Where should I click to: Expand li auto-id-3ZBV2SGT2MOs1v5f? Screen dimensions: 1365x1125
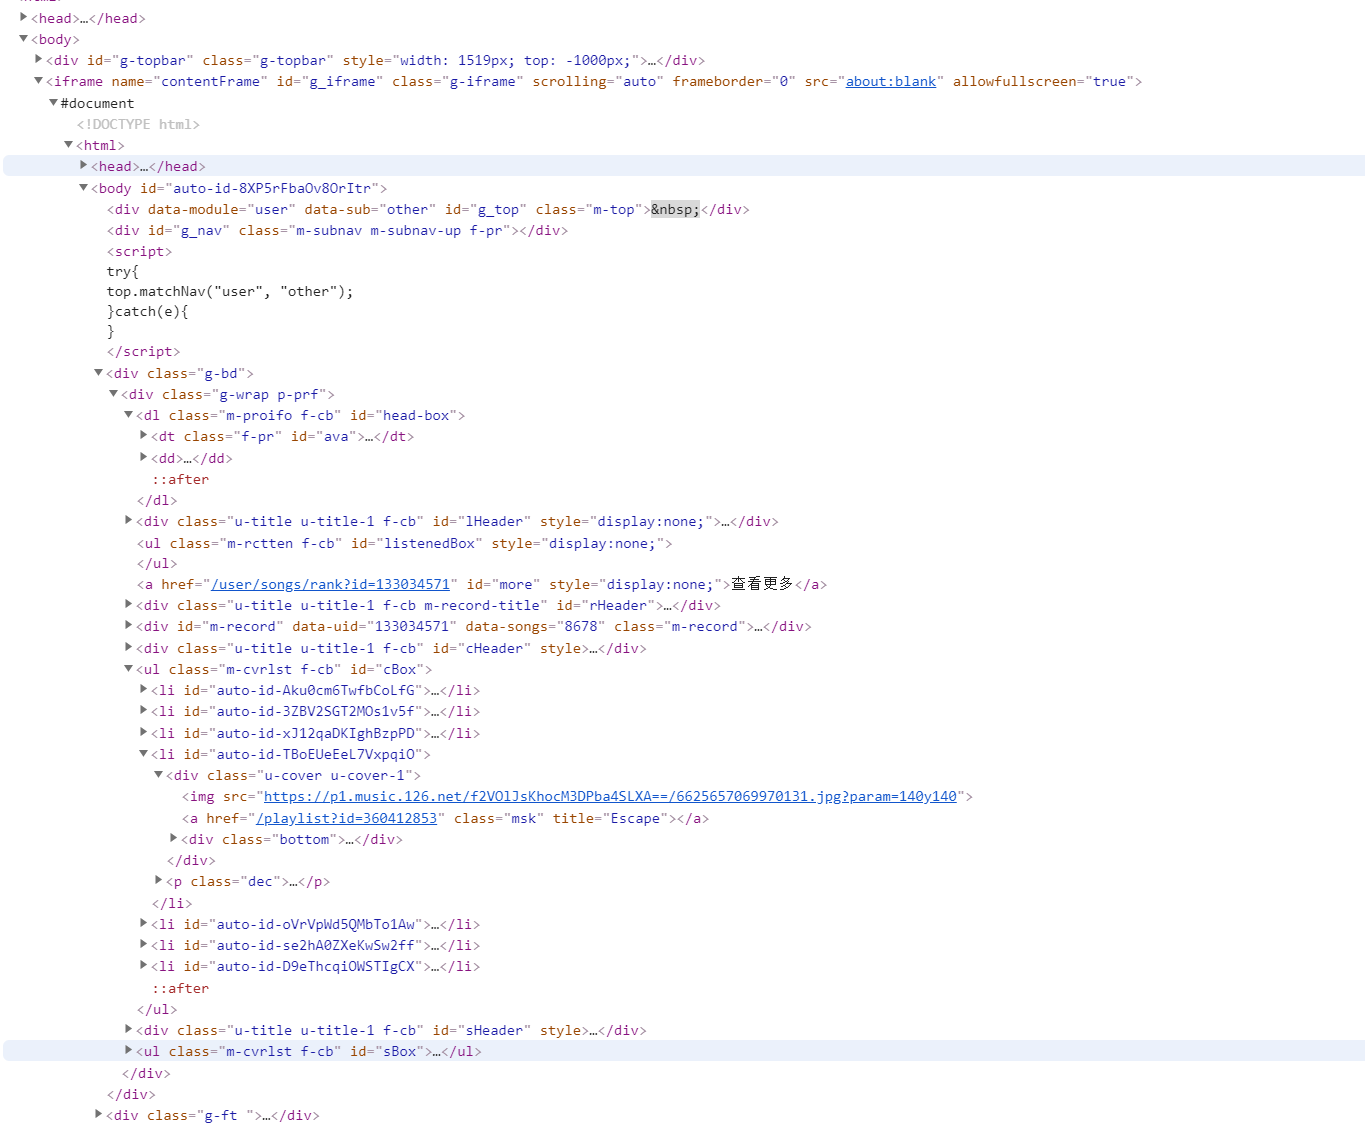[144, 710]
